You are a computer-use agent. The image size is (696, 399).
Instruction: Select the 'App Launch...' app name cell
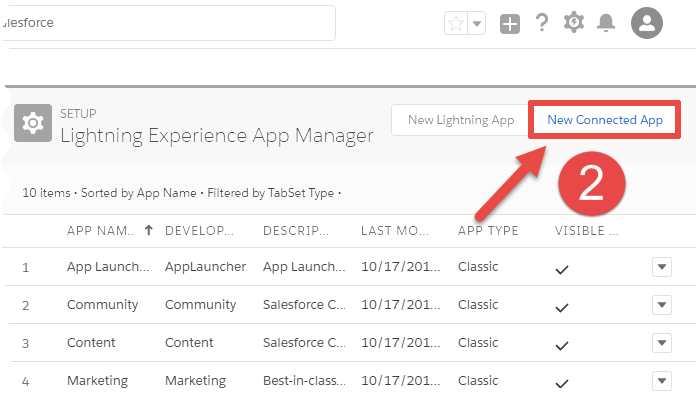tap(108, 267)
